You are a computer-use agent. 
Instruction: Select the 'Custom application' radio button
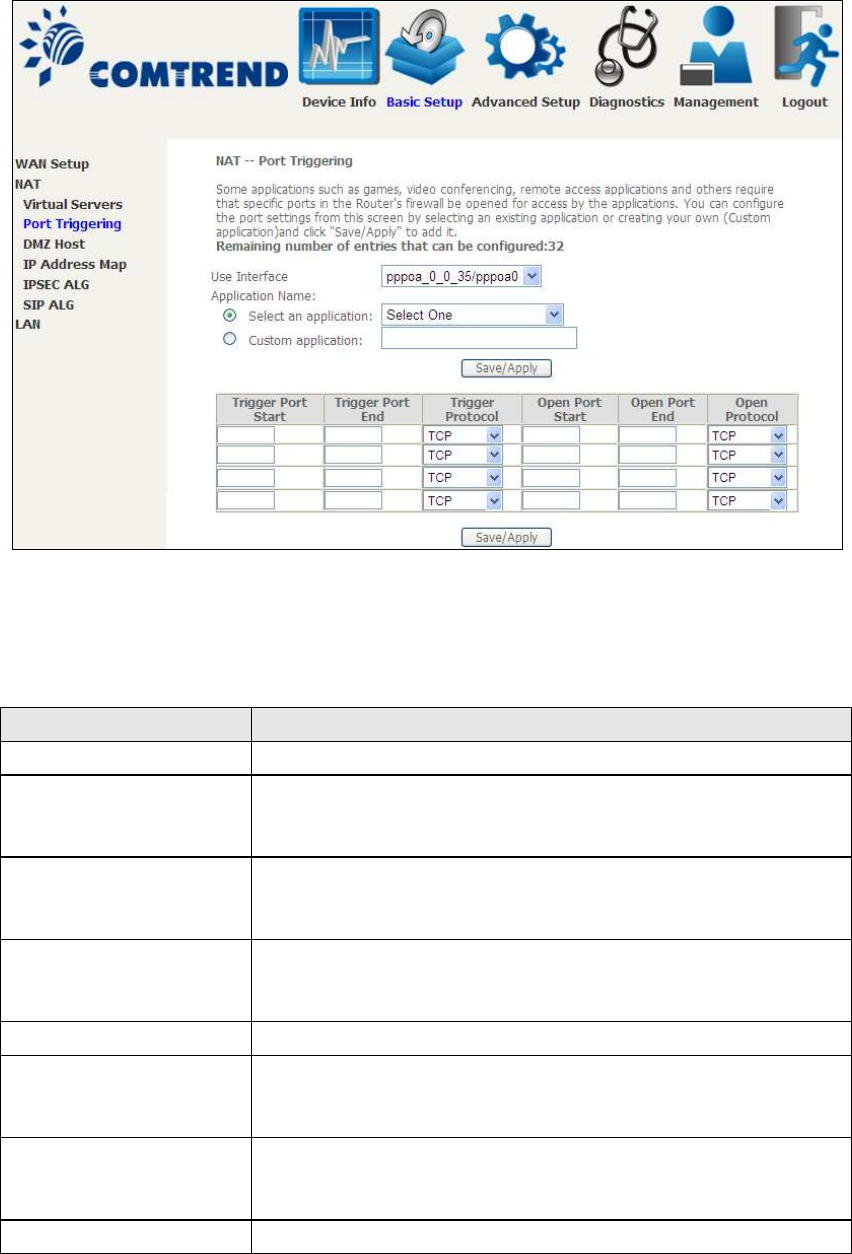pos(229,339)
